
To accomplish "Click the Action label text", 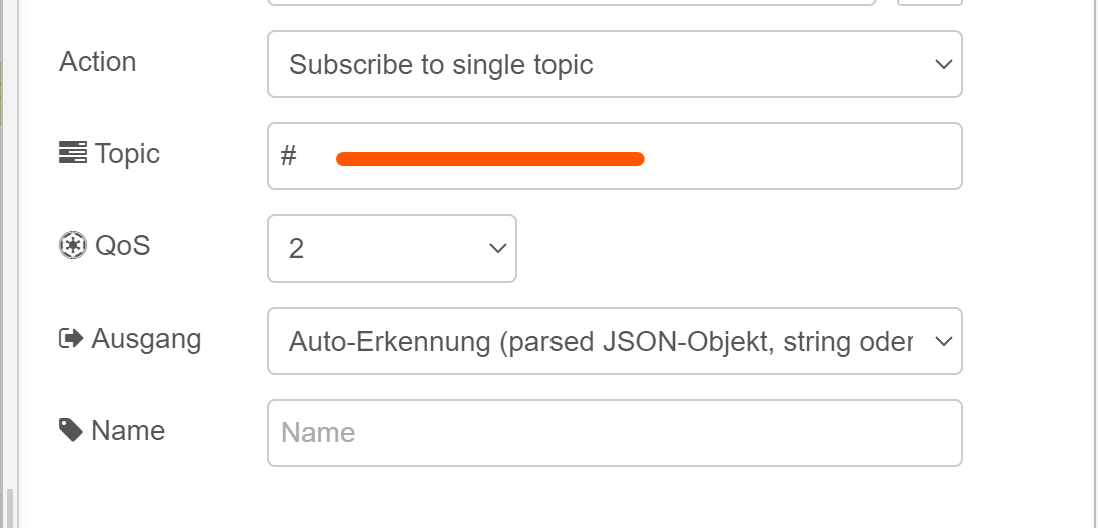I will pyautogui.click(x=97, y=62).
